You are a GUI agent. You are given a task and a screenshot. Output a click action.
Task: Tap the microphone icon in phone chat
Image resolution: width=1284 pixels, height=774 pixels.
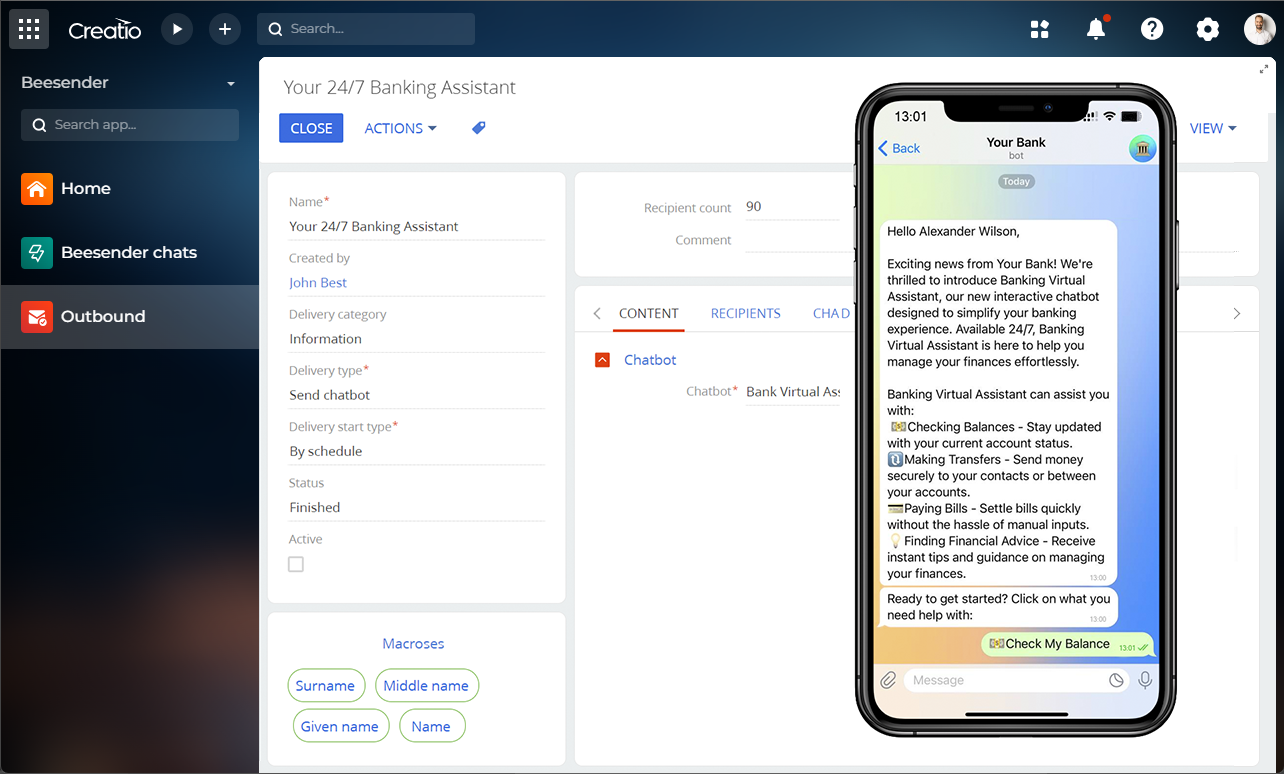(1145, 680)
